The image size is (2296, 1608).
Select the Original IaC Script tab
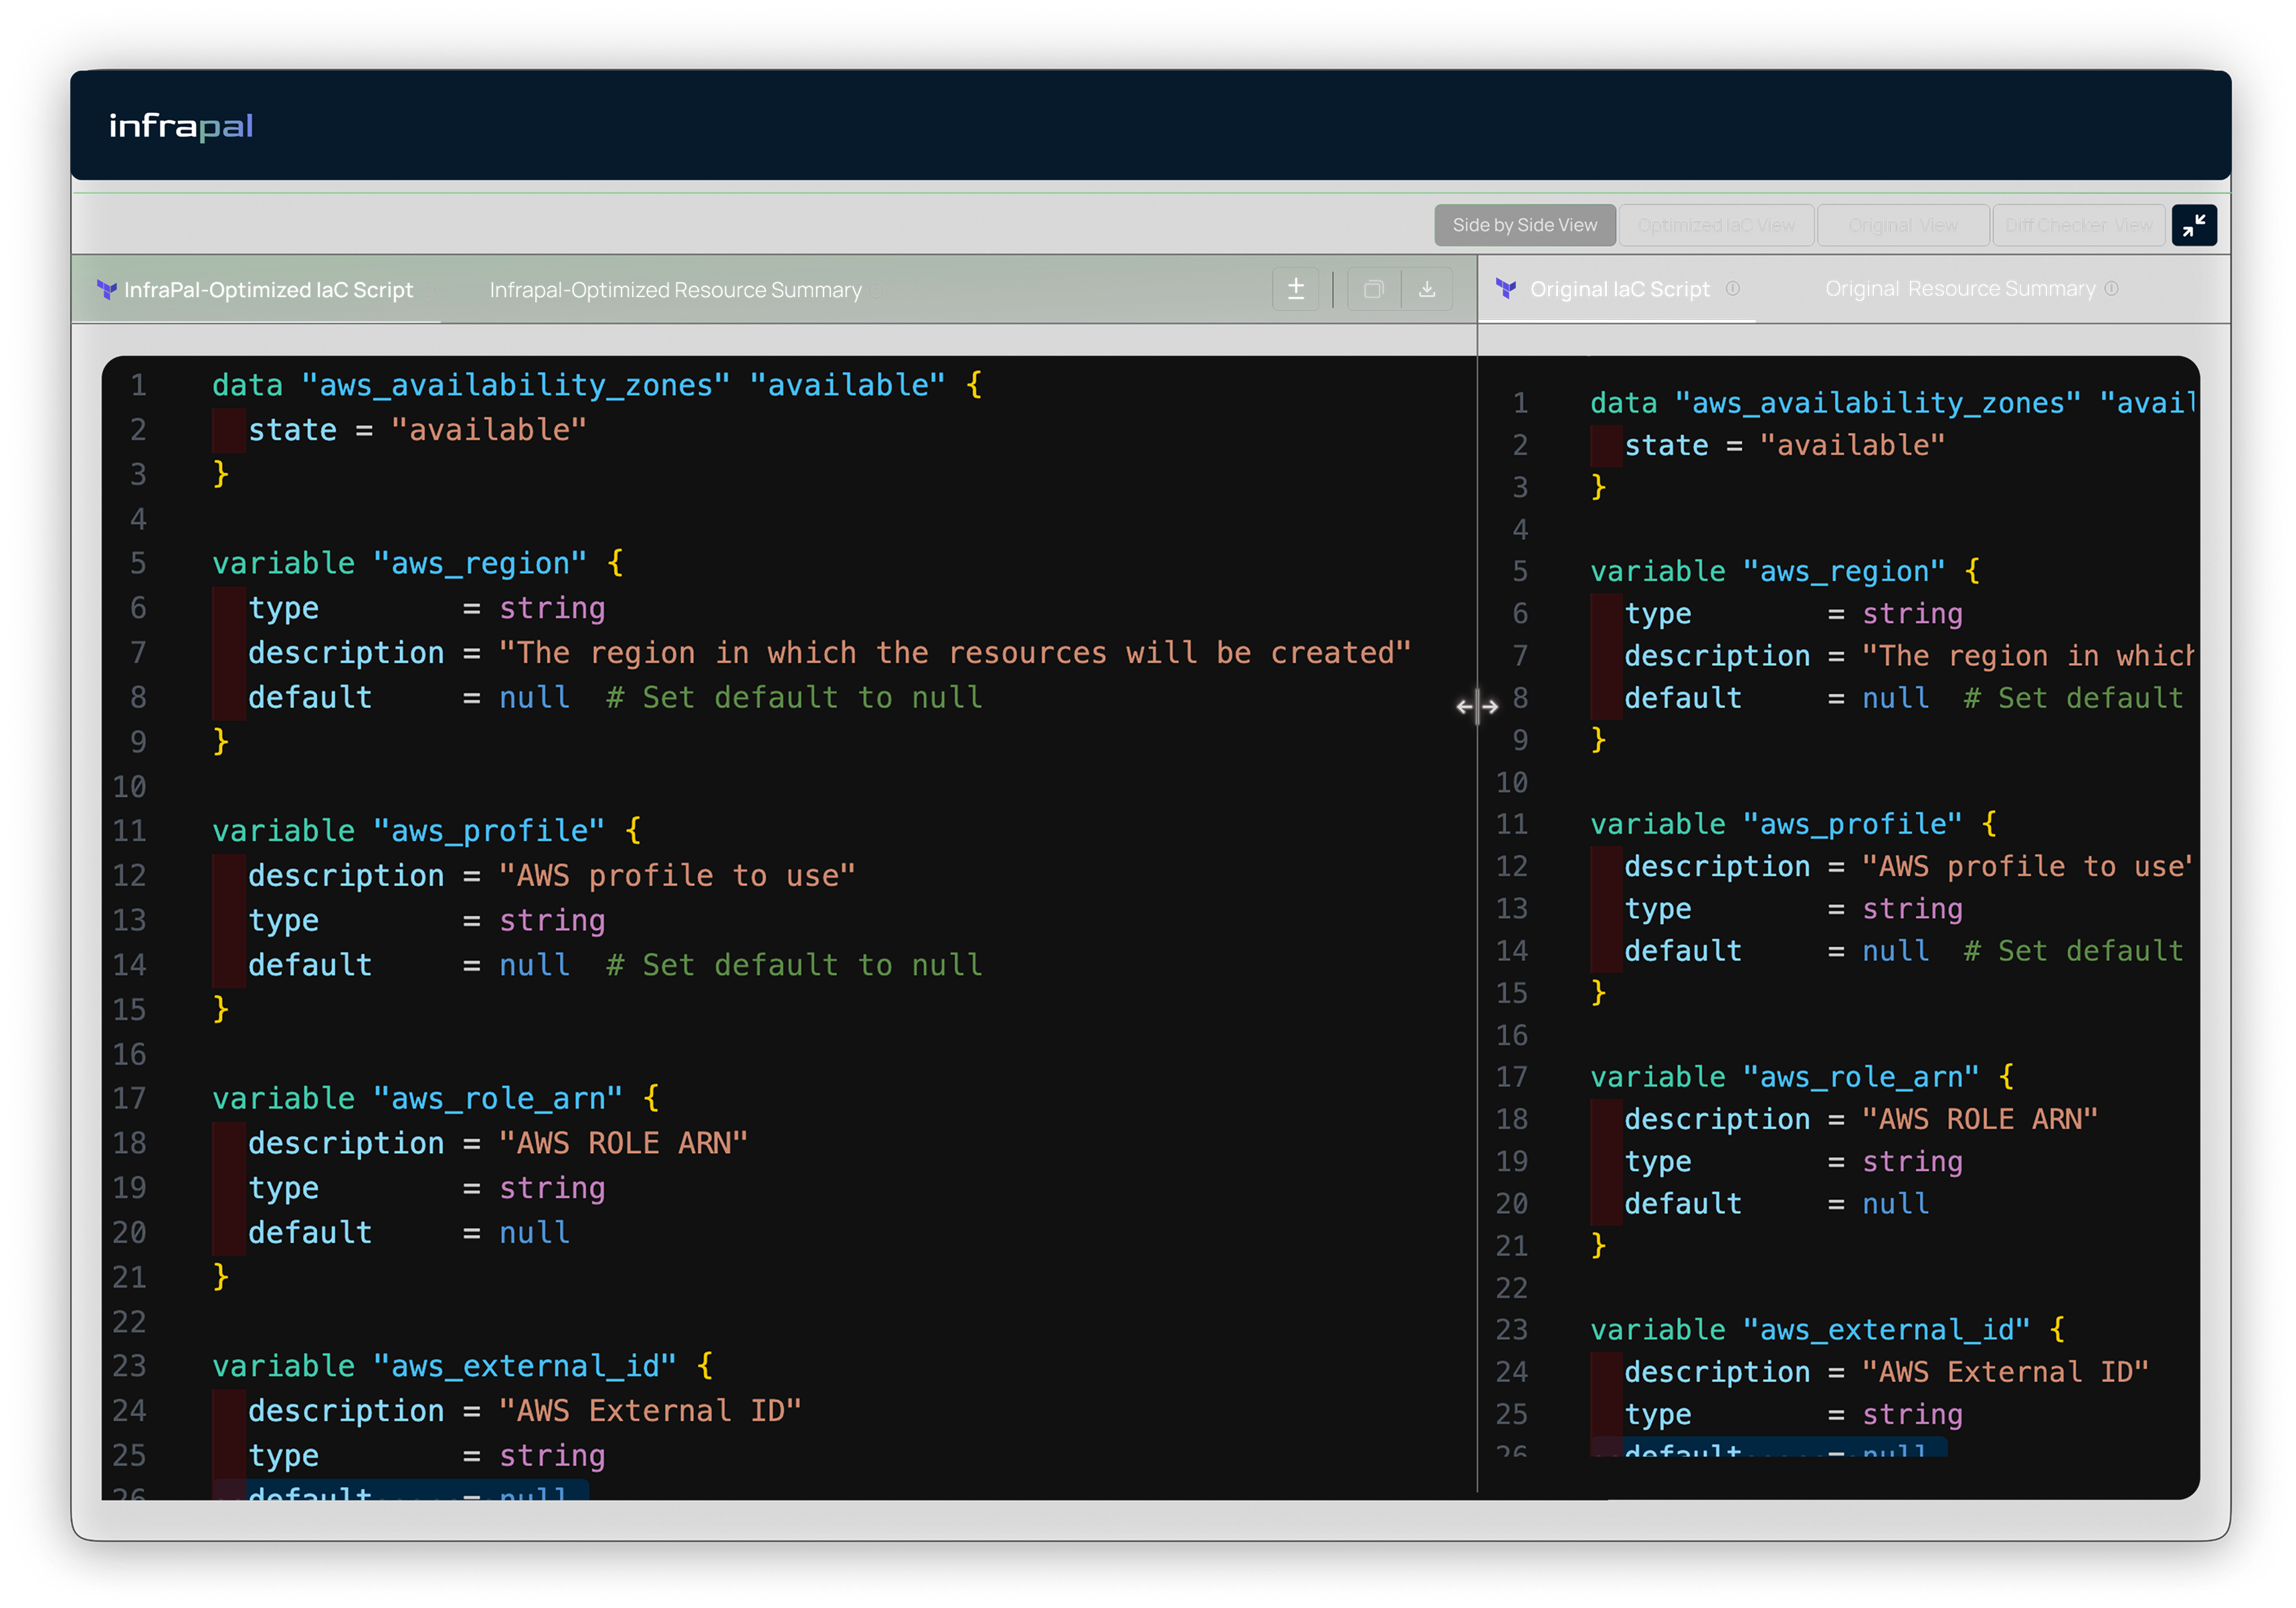pyautogui.click(x=1619, y=289)
